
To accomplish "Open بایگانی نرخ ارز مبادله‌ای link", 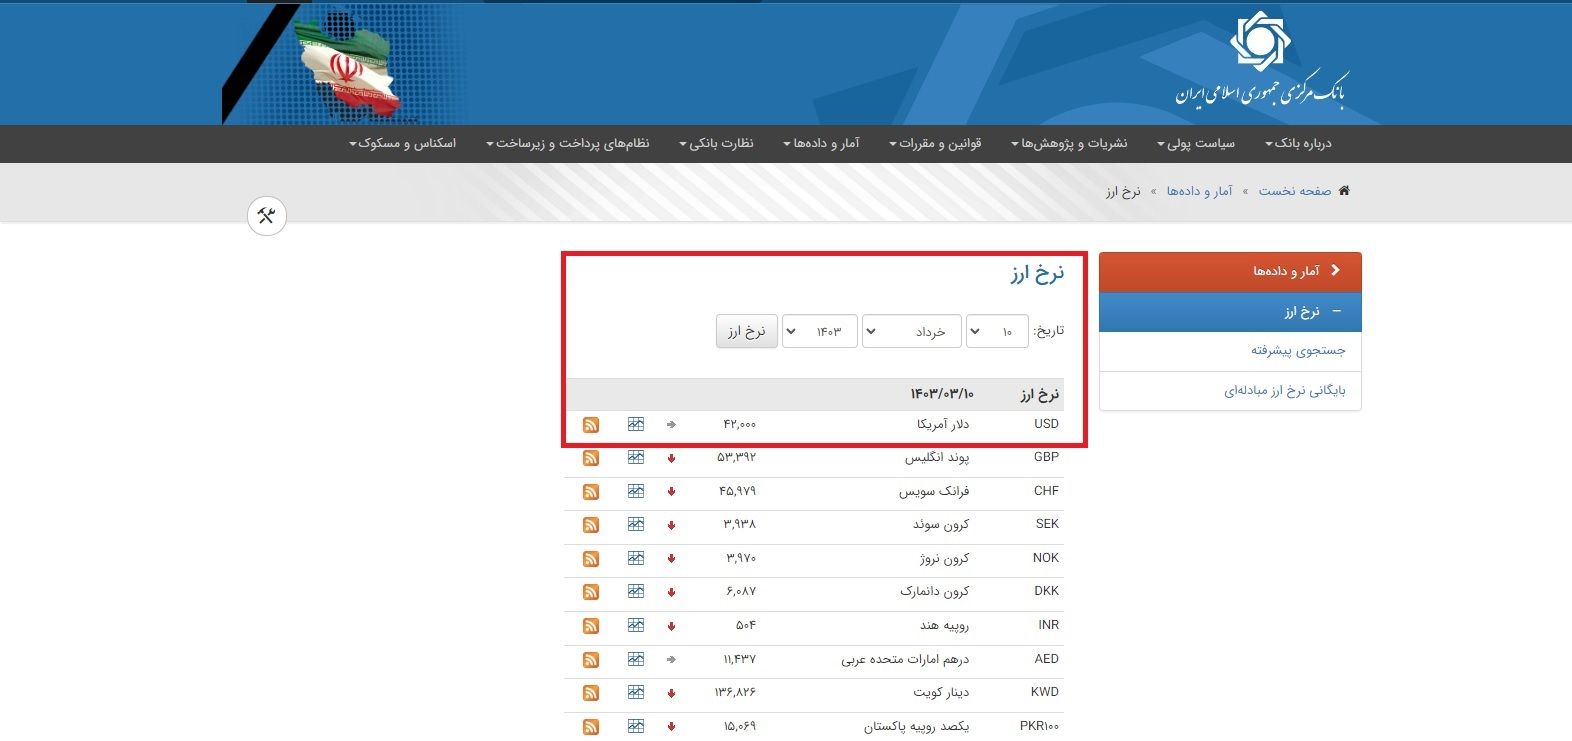I will point(1284,391).
